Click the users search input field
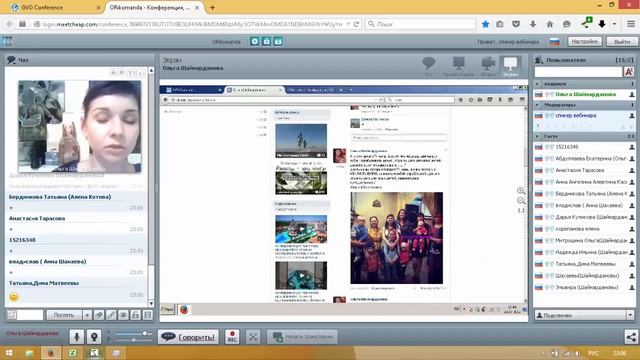This screenshot has width=640, height=360. [x=578, y=72]
